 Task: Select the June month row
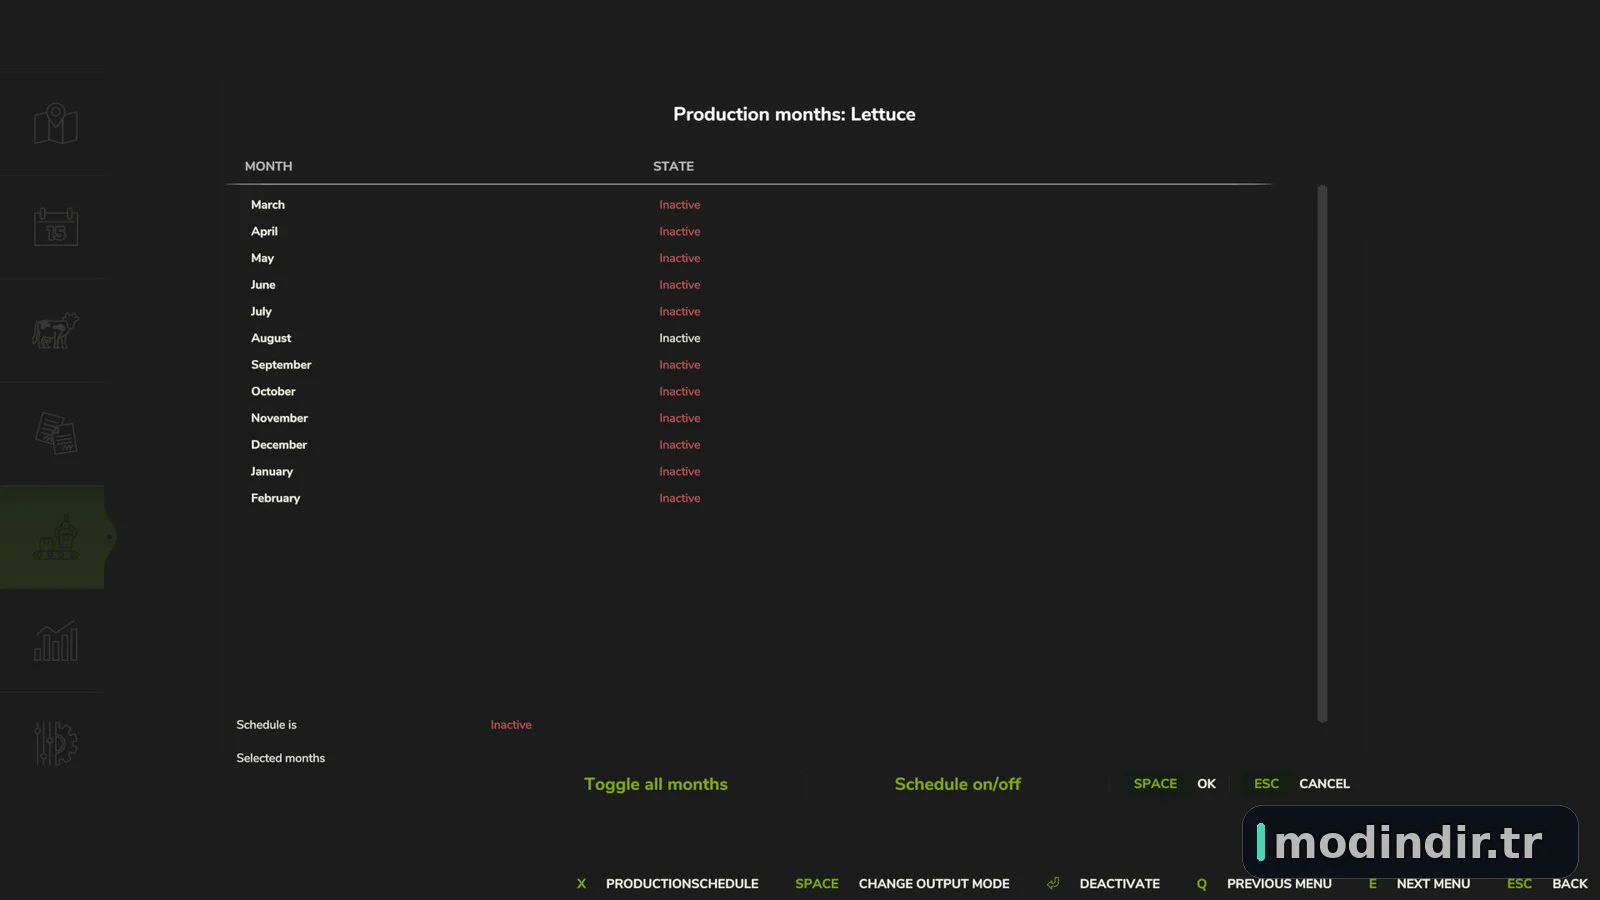pyautogui.click(x=749, y=285)
